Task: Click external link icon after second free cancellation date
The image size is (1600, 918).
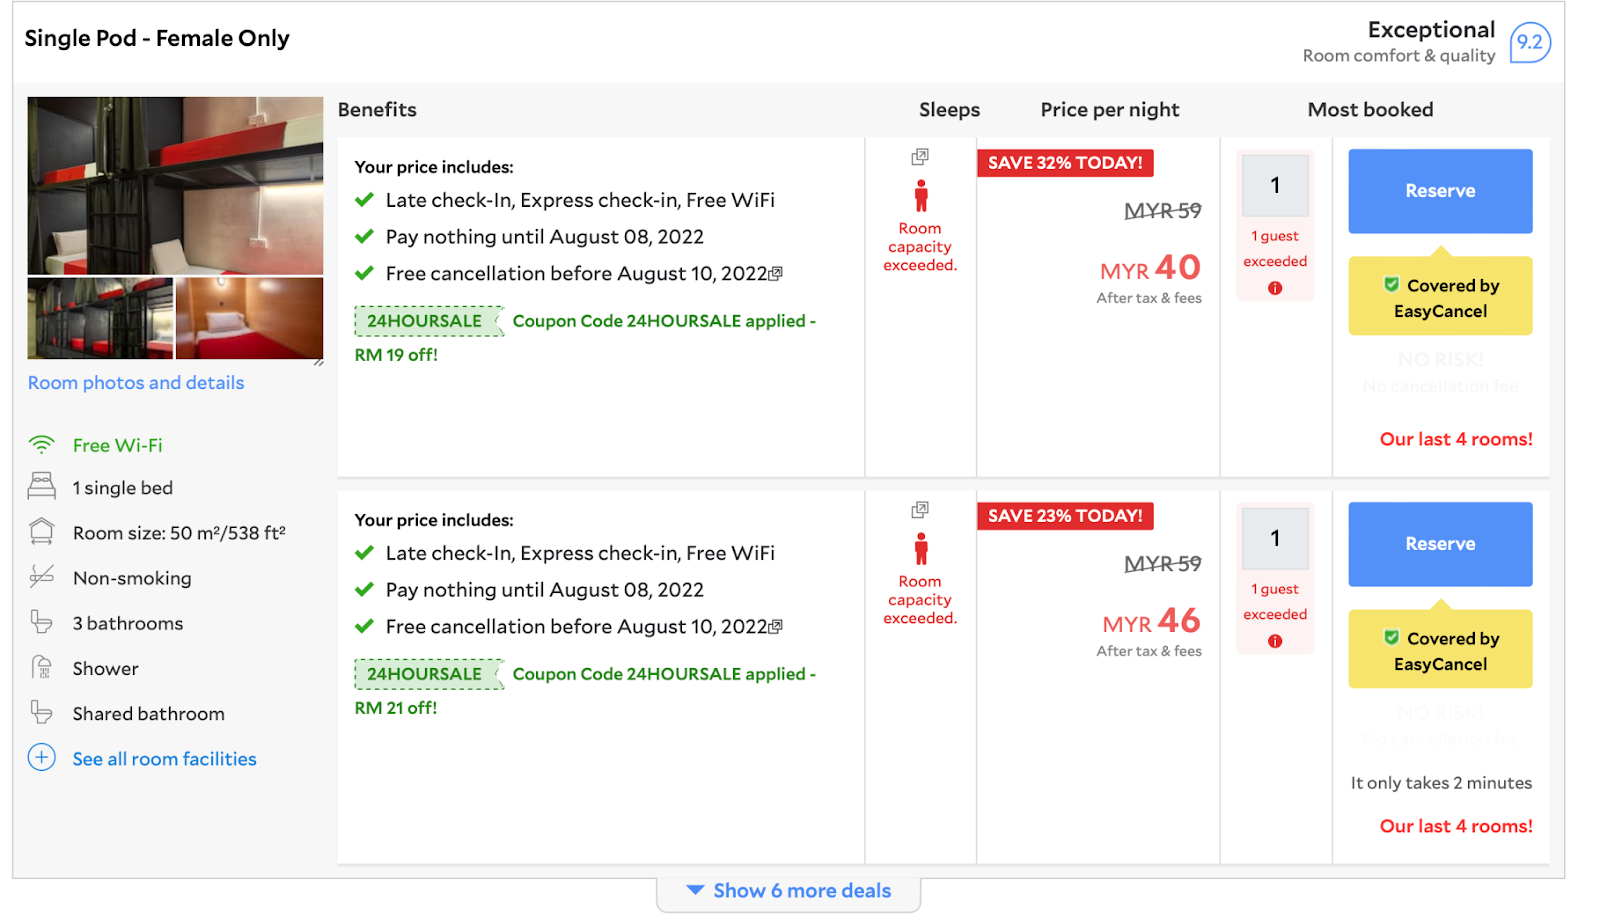Action: [776, 627]
